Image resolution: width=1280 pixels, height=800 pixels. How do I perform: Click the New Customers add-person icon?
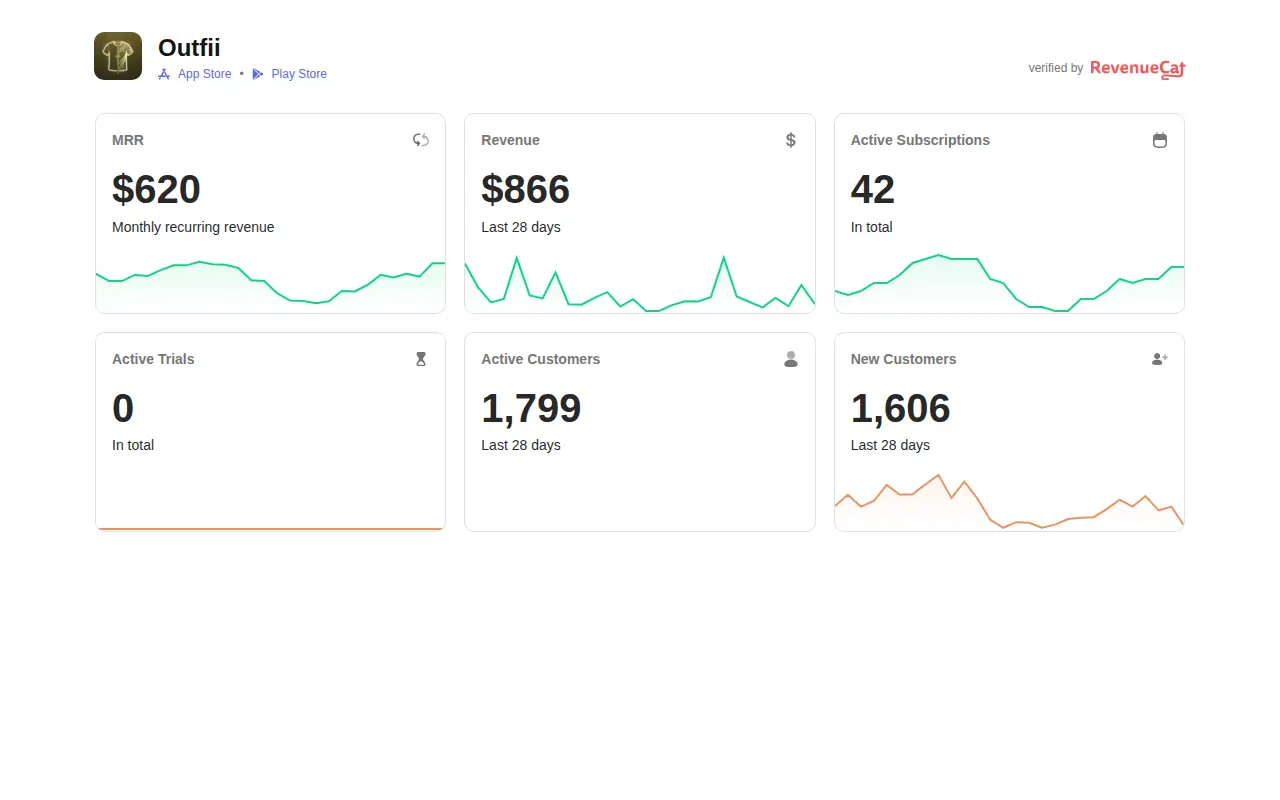click(1160, 359)
